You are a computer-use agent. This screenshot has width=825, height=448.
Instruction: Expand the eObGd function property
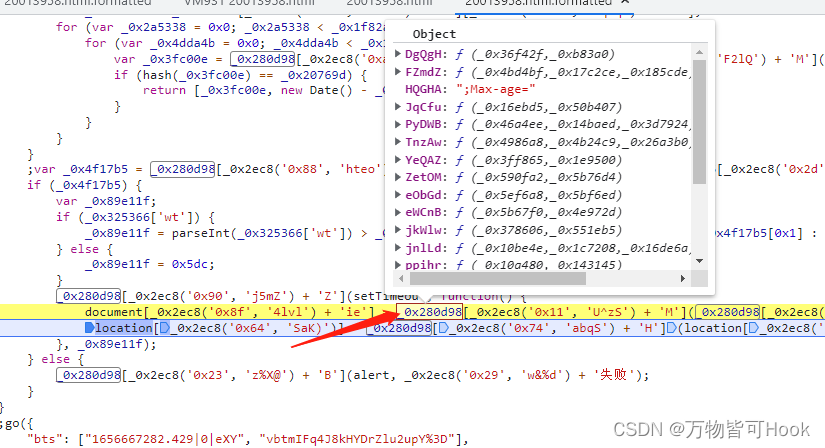pyautogui.click(x=398, y=195)
